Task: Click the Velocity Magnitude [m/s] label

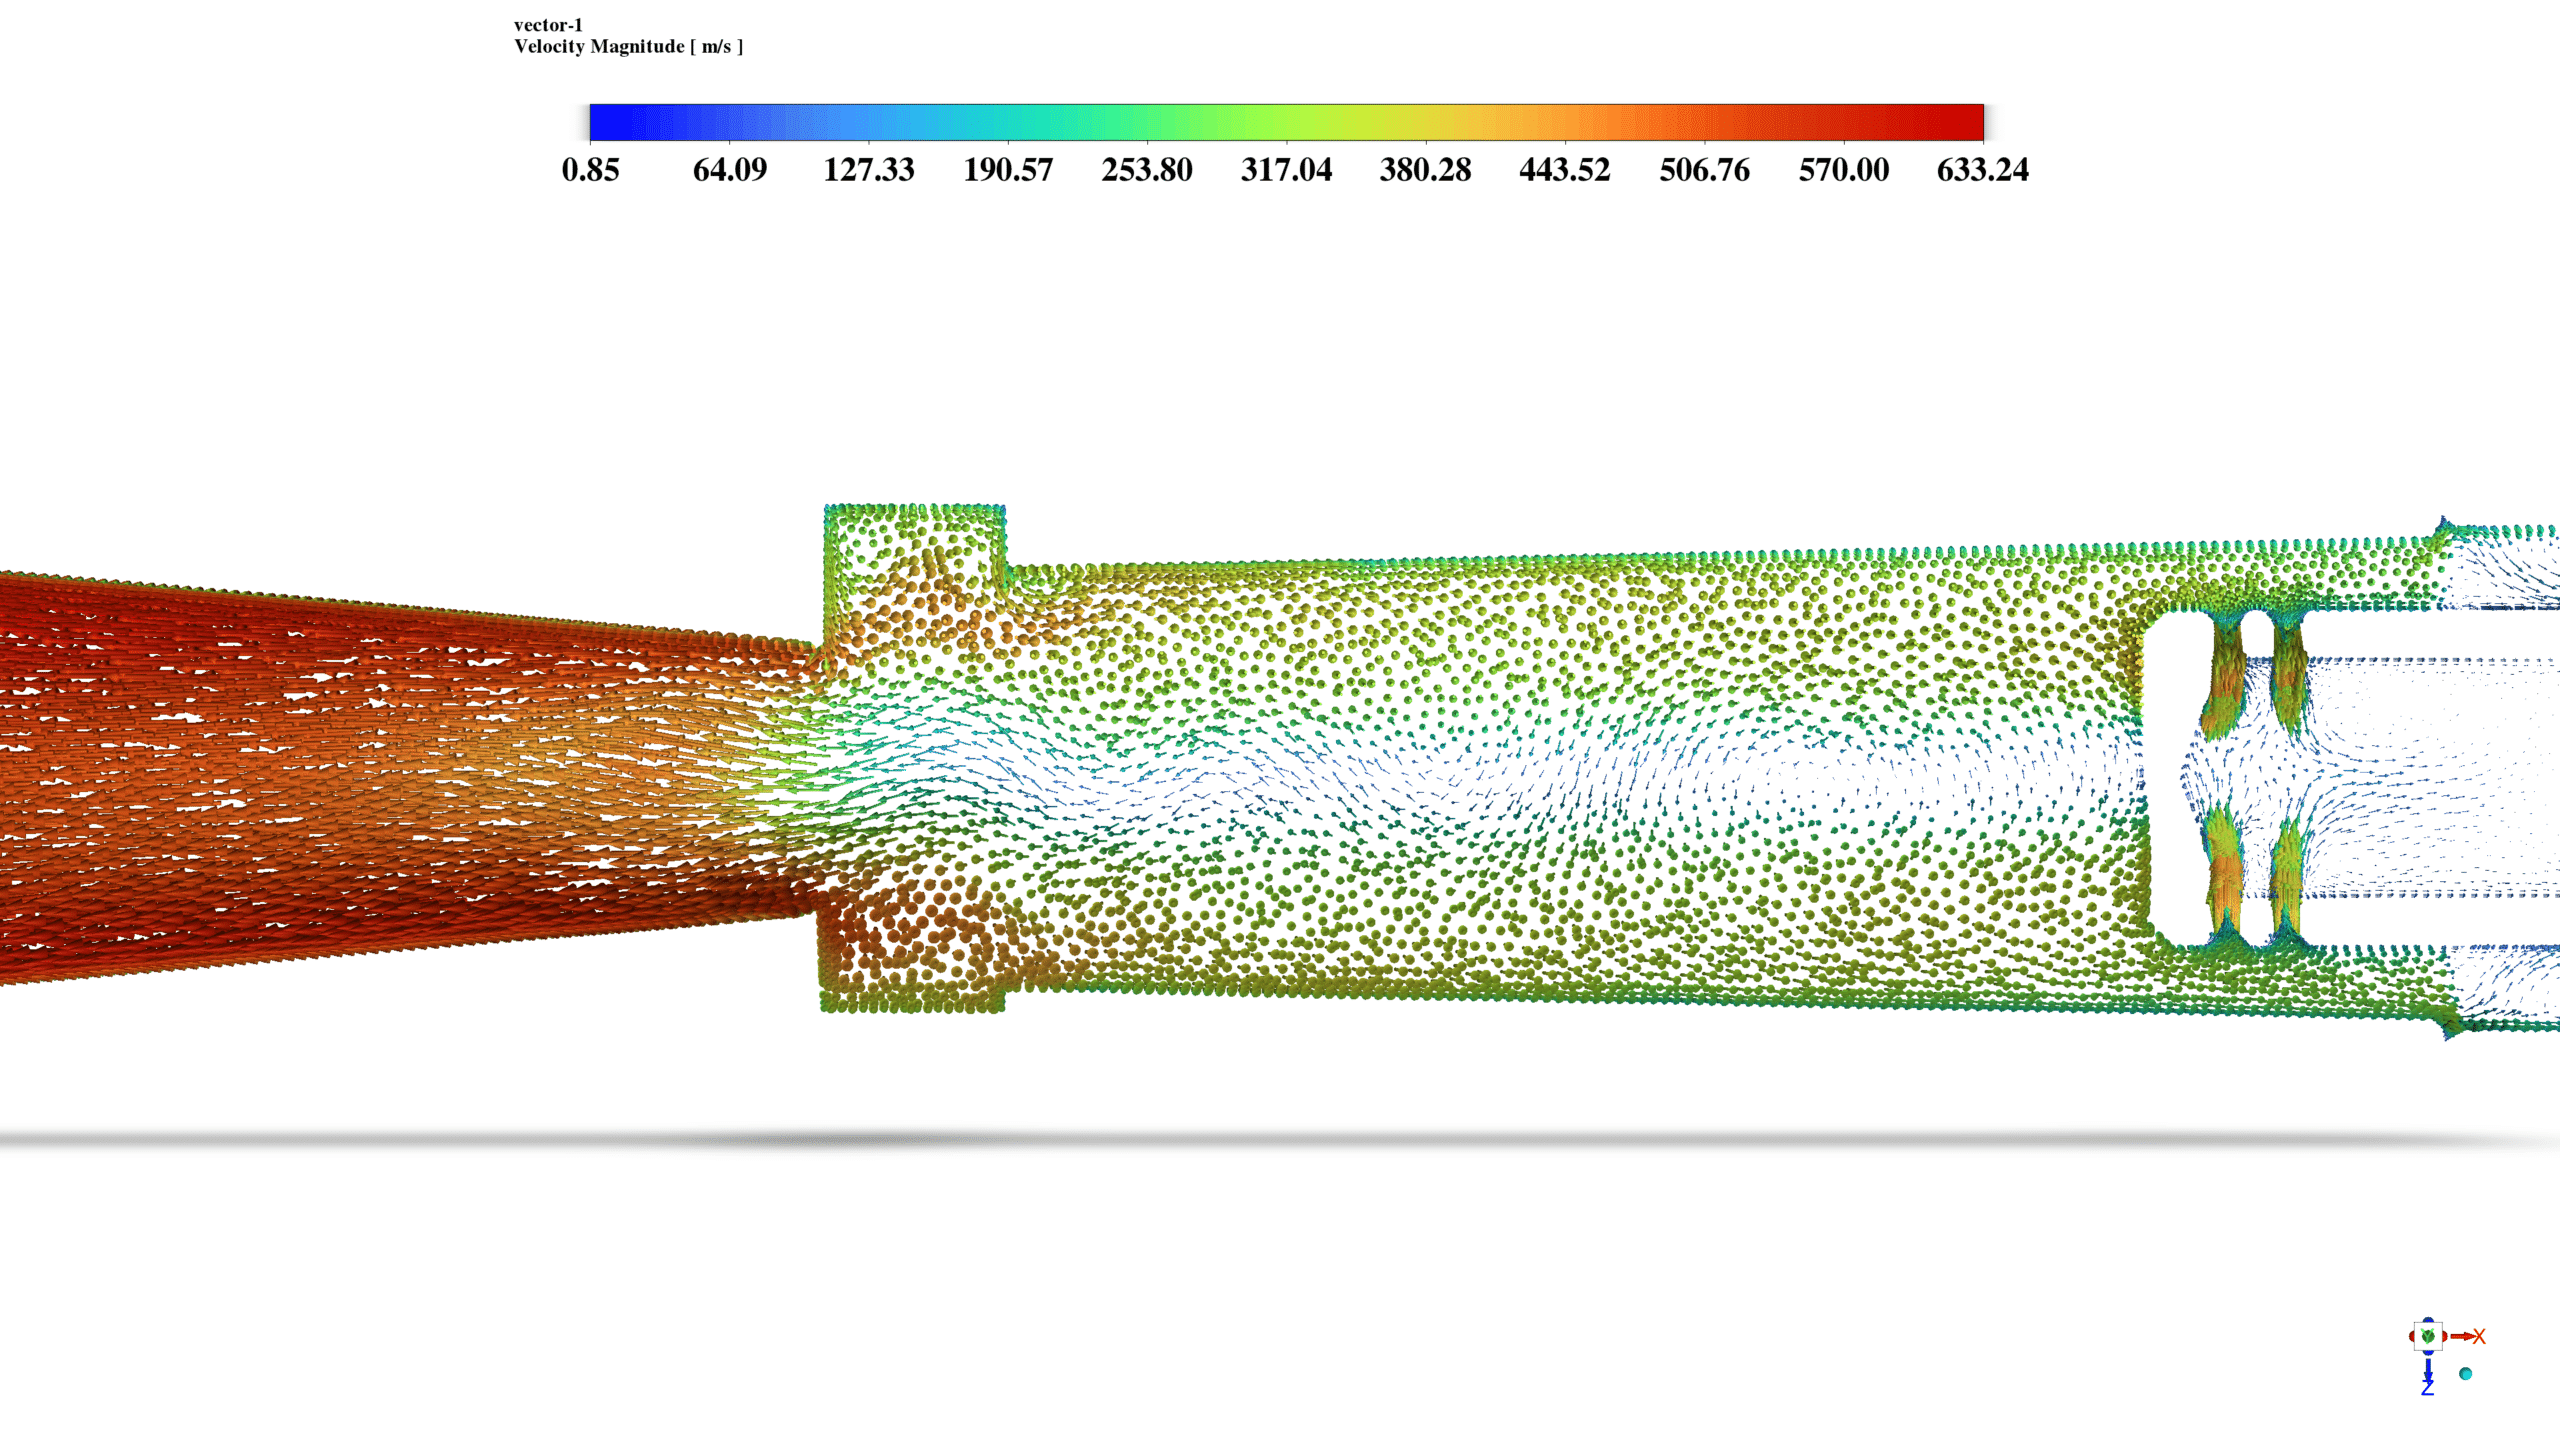Action: coord(628,47)
